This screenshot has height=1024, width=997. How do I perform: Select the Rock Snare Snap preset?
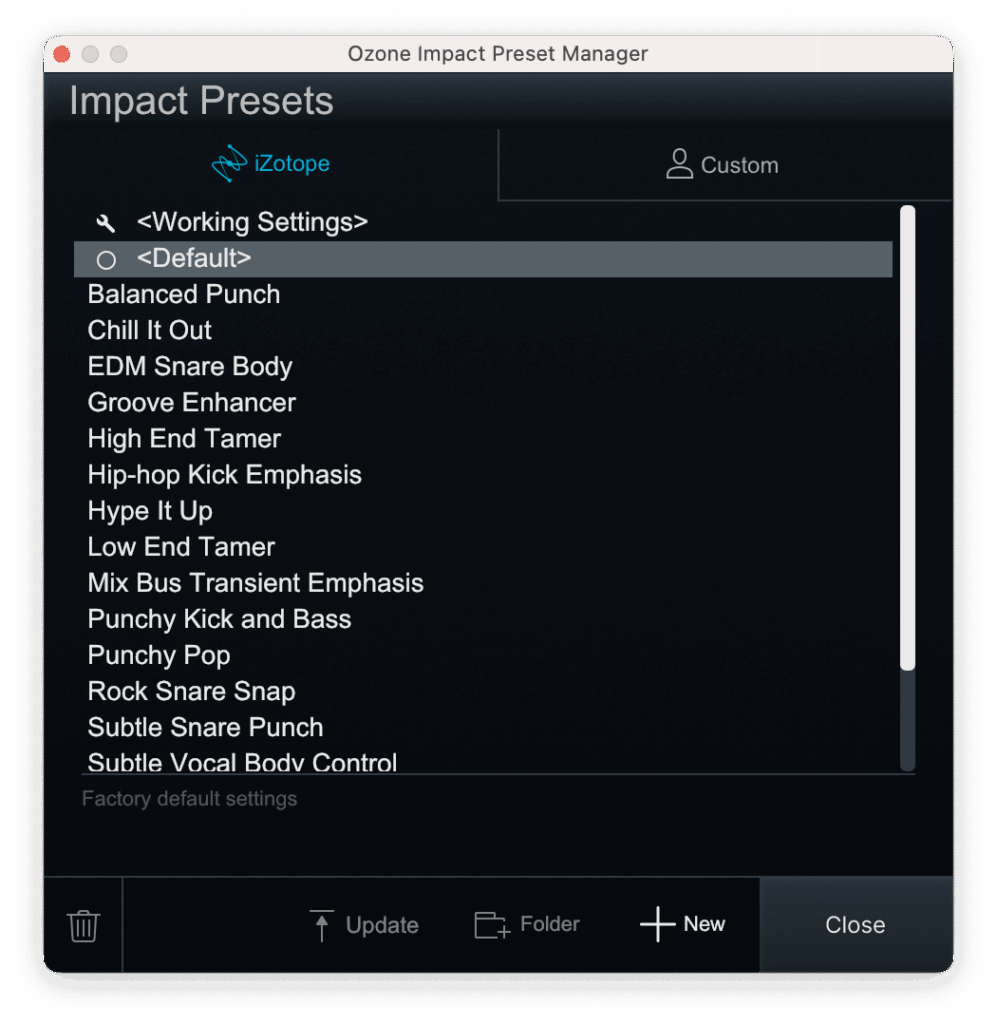coord(192,691)
